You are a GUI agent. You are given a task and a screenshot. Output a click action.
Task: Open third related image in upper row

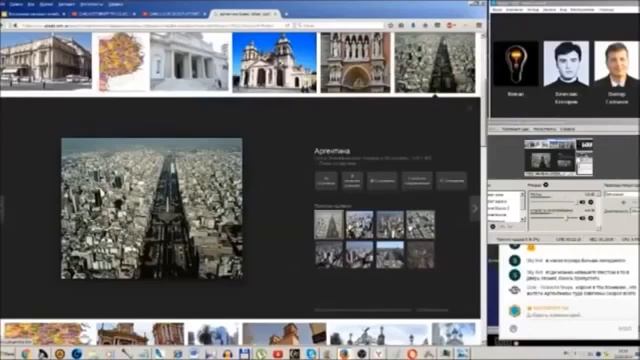tap(390, 224)
